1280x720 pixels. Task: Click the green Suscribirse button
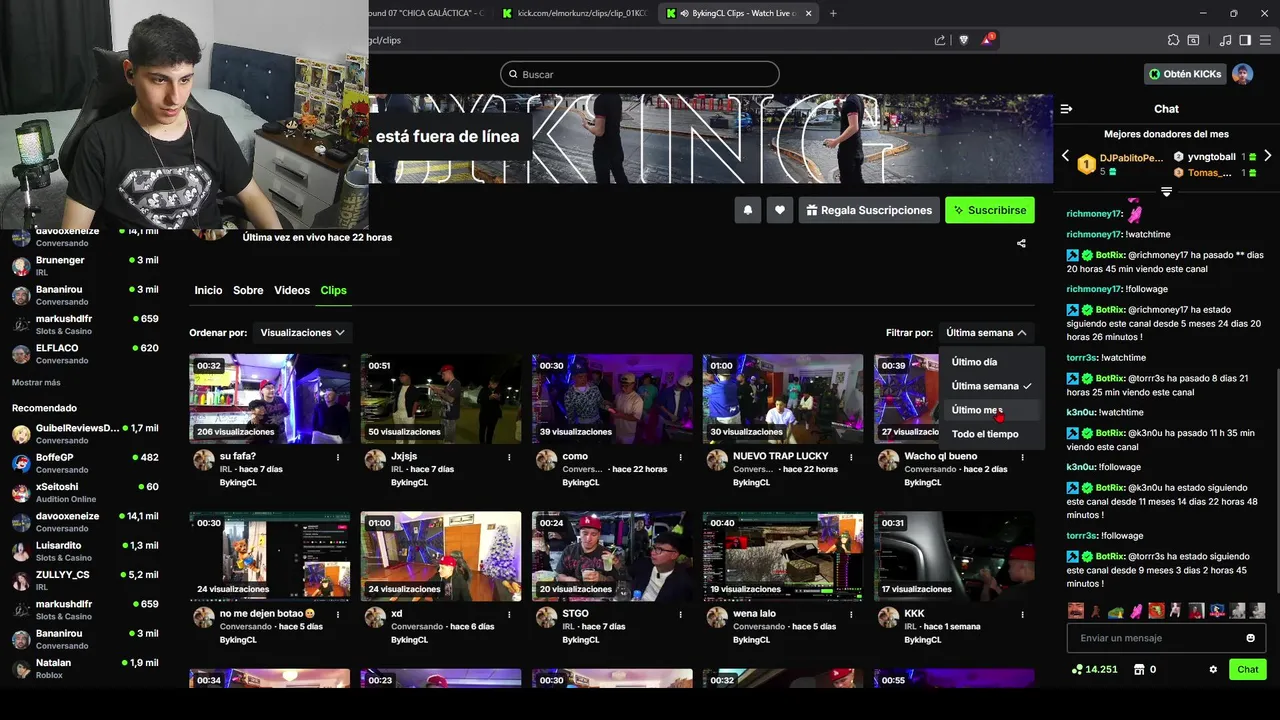click(989, 210)
